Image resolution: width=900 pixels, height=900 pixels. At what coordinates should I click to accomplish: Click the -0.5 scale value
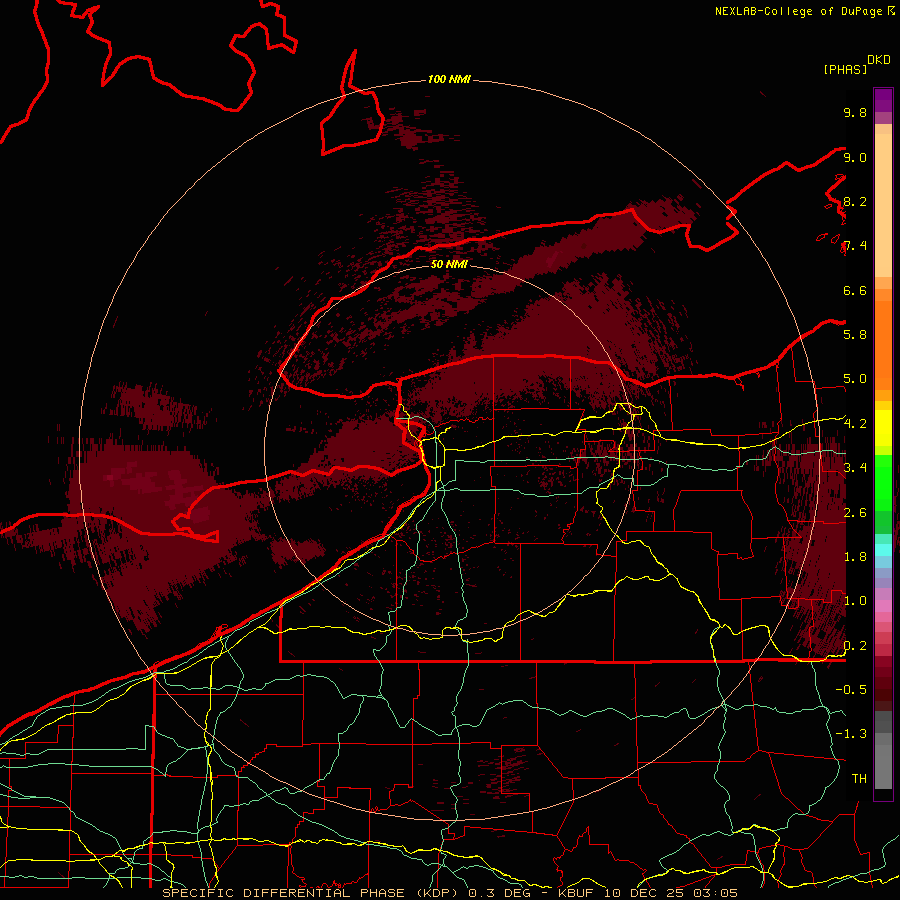point(851,690)
